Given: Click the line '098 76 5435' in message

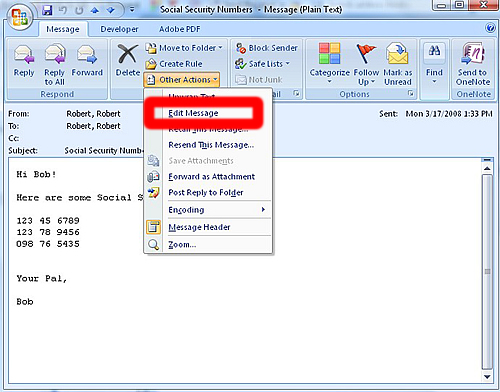Looking at the screenshot, I should tap(48, 244).
